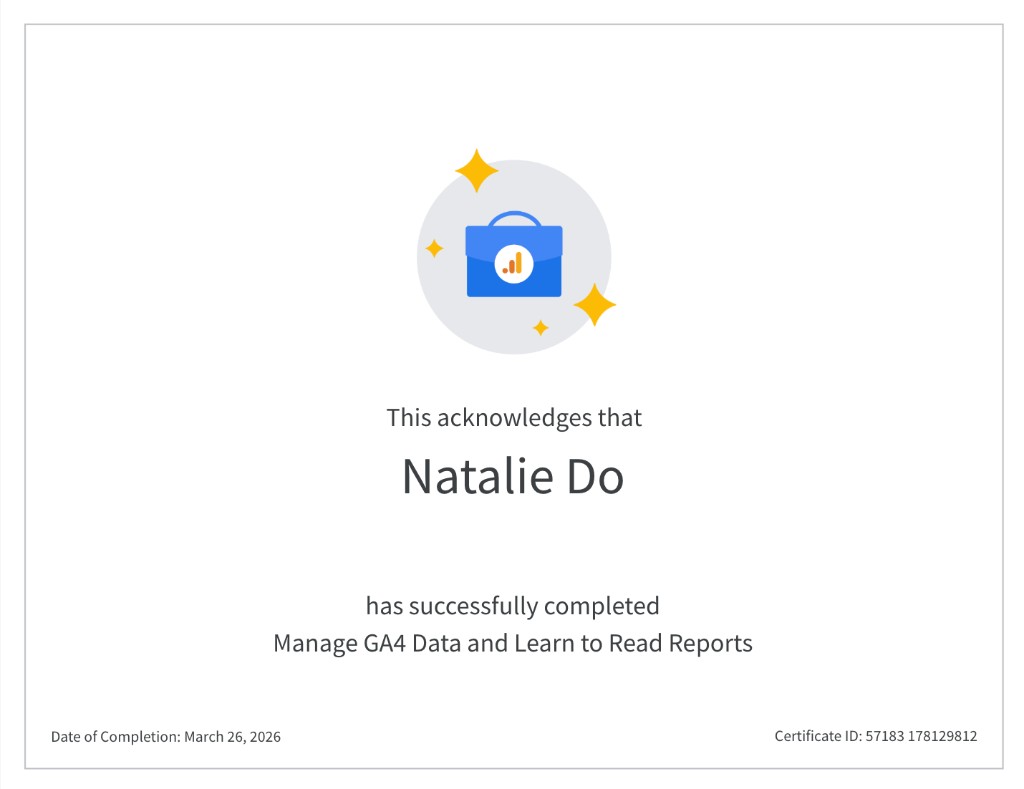Click the recipient name "Natalie Do"

click(513, 476)
